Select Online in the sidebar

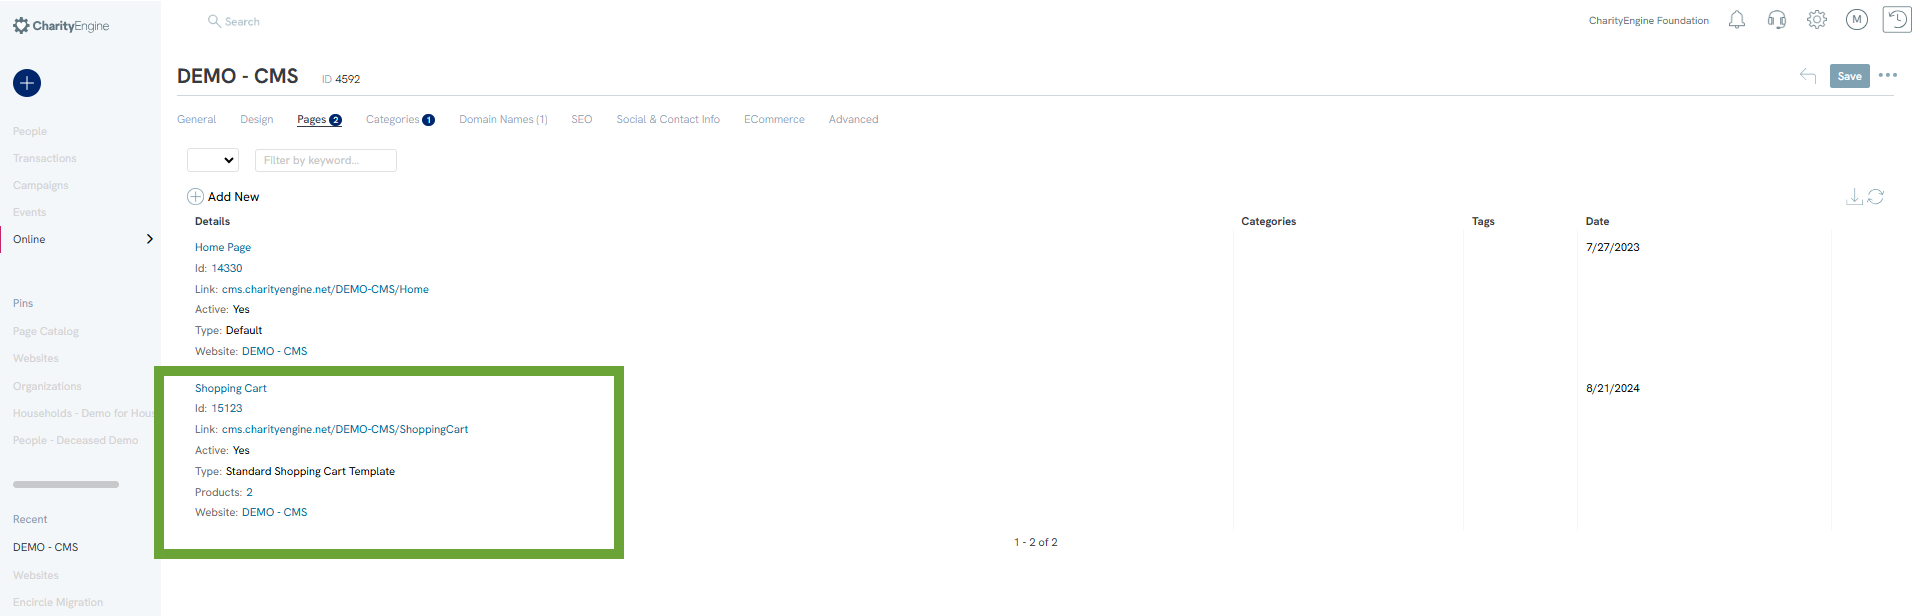(x=29, y=239)
